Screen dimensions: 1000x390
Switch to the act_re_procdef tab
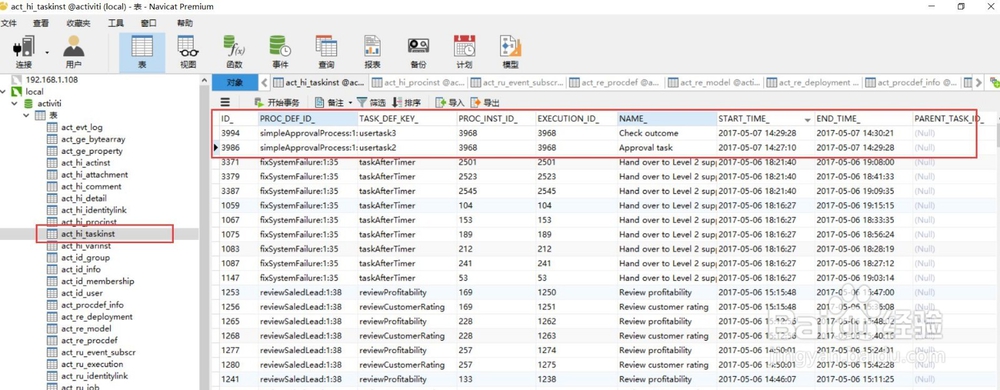click(x=616, y=82)
